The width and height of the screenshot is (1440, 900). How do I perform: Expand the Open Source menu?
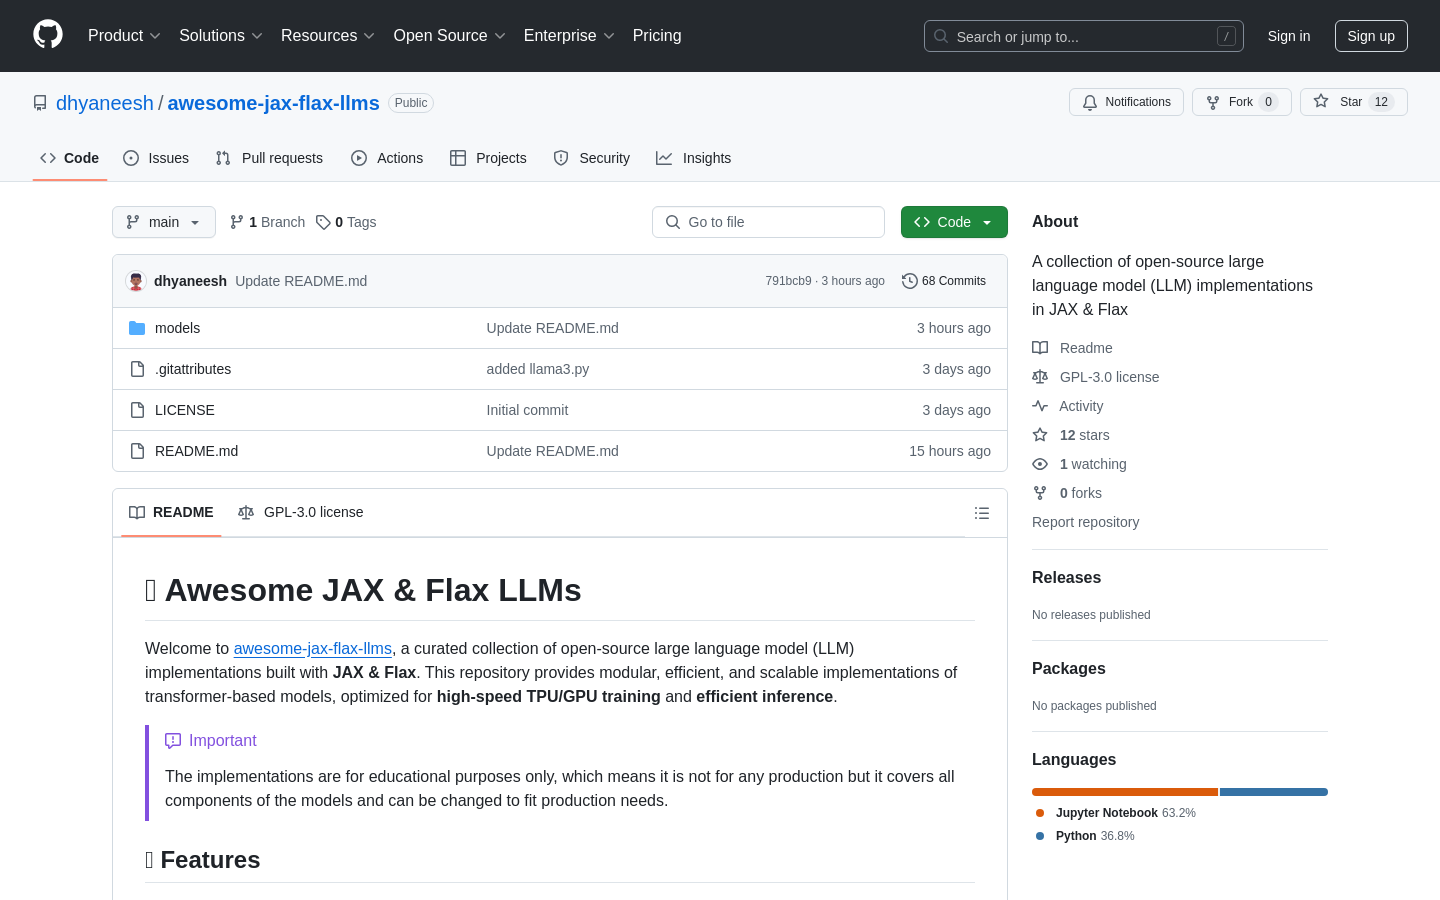[450, 35]
